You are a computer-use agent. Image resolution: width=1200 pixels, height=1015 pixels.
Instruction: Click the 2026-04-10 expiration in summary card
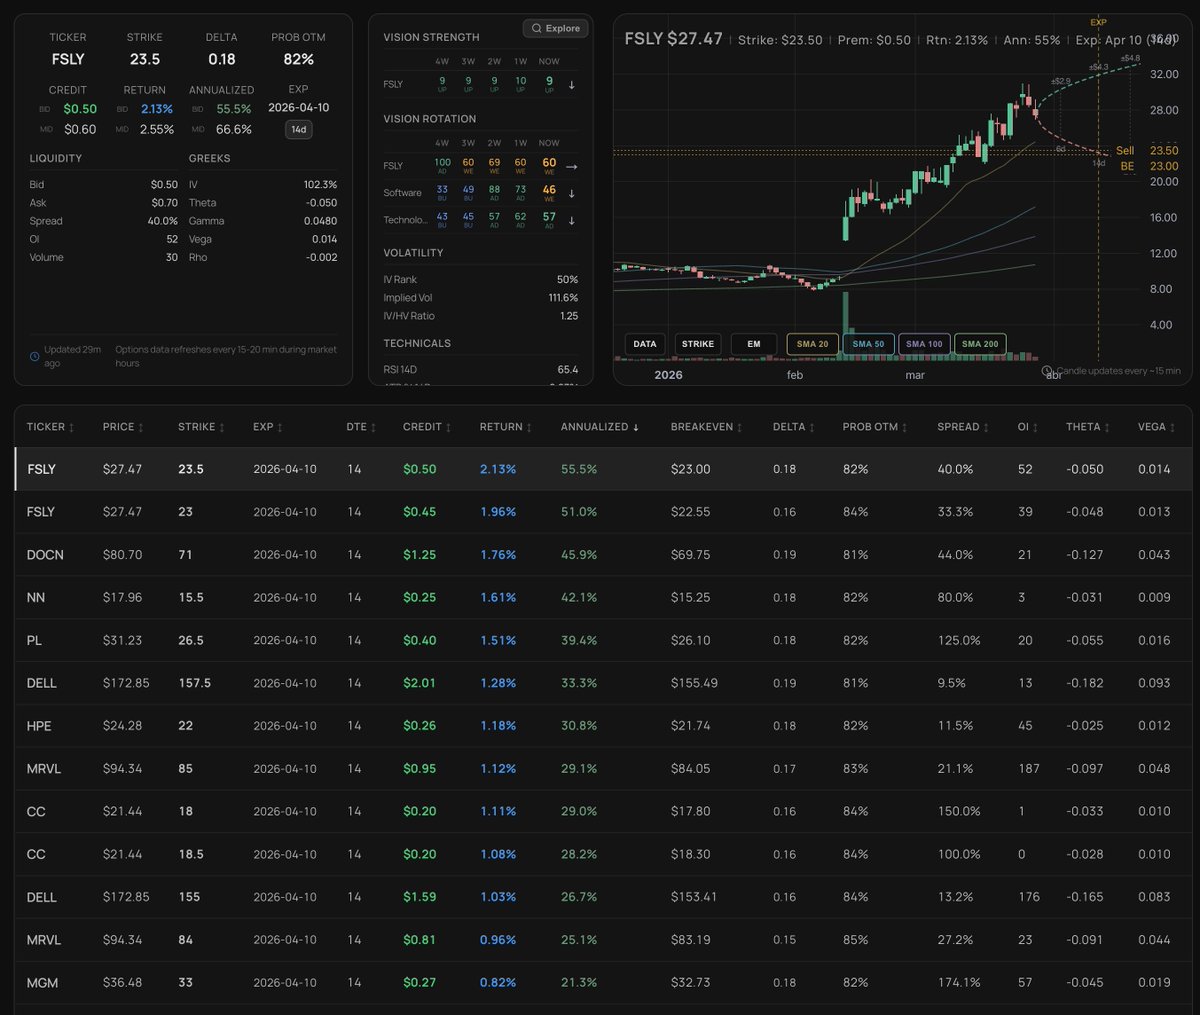tap(298, 108)
